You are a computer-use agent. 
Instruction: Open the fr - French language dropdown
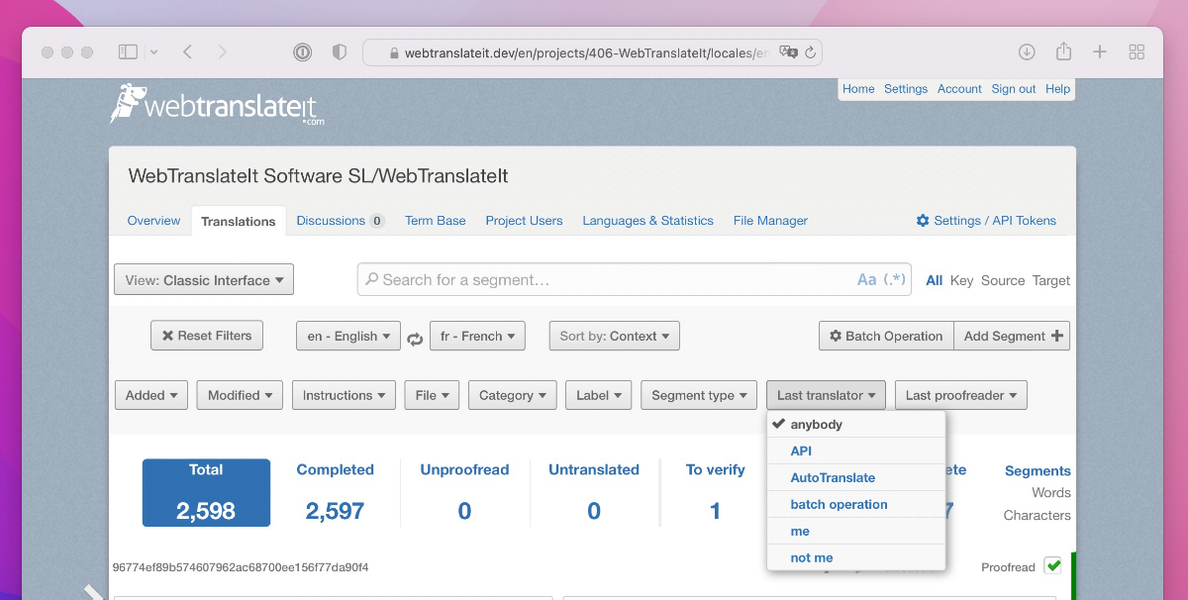coord(477,335)
